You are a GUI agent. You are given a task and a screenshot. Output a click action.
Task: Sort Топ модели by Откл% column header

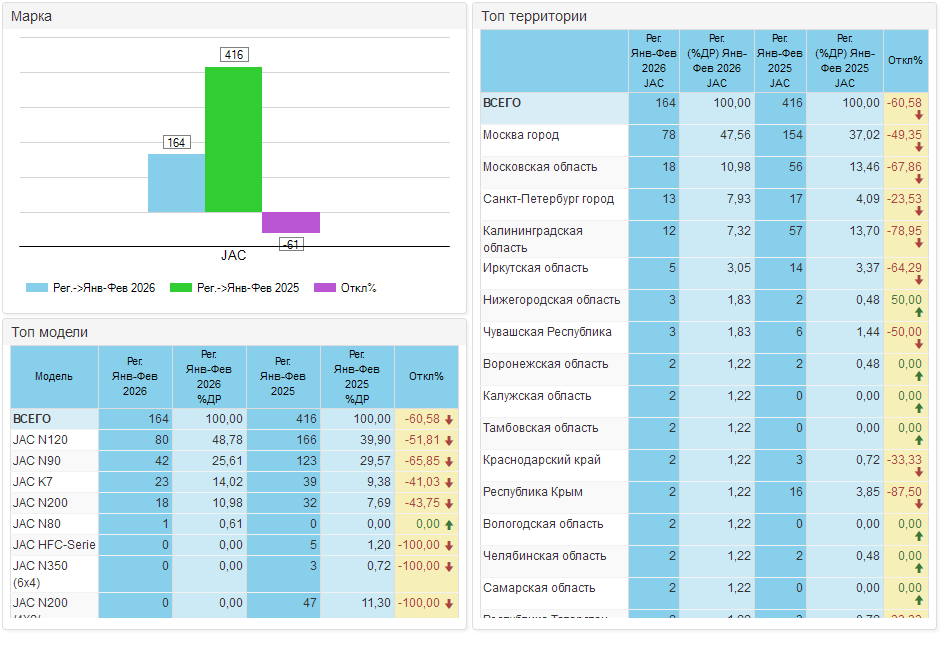(x=426, y=376)
